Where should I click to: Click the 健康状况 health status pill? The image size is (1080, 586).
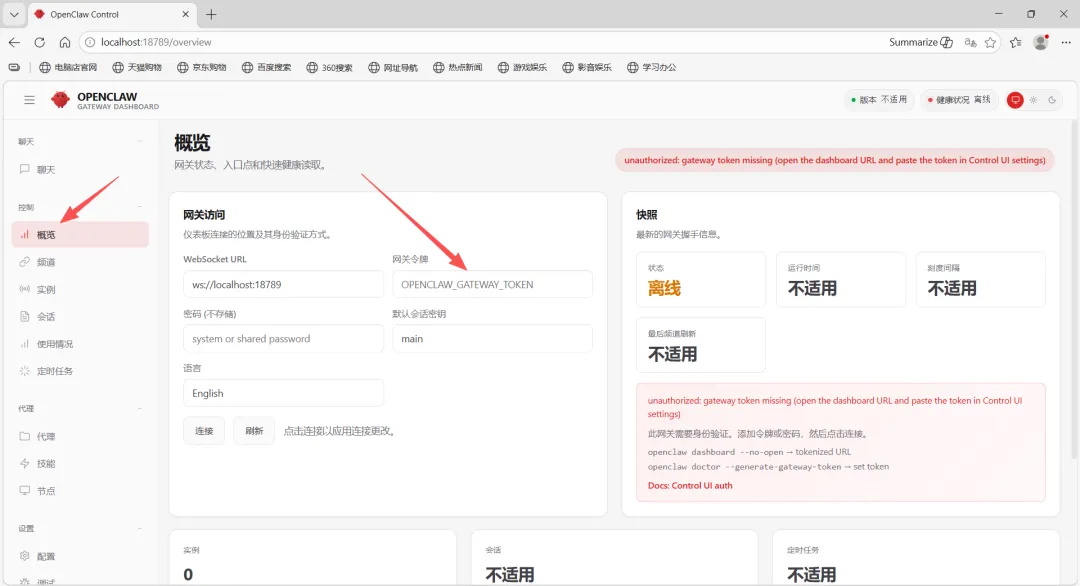(959, 100)
